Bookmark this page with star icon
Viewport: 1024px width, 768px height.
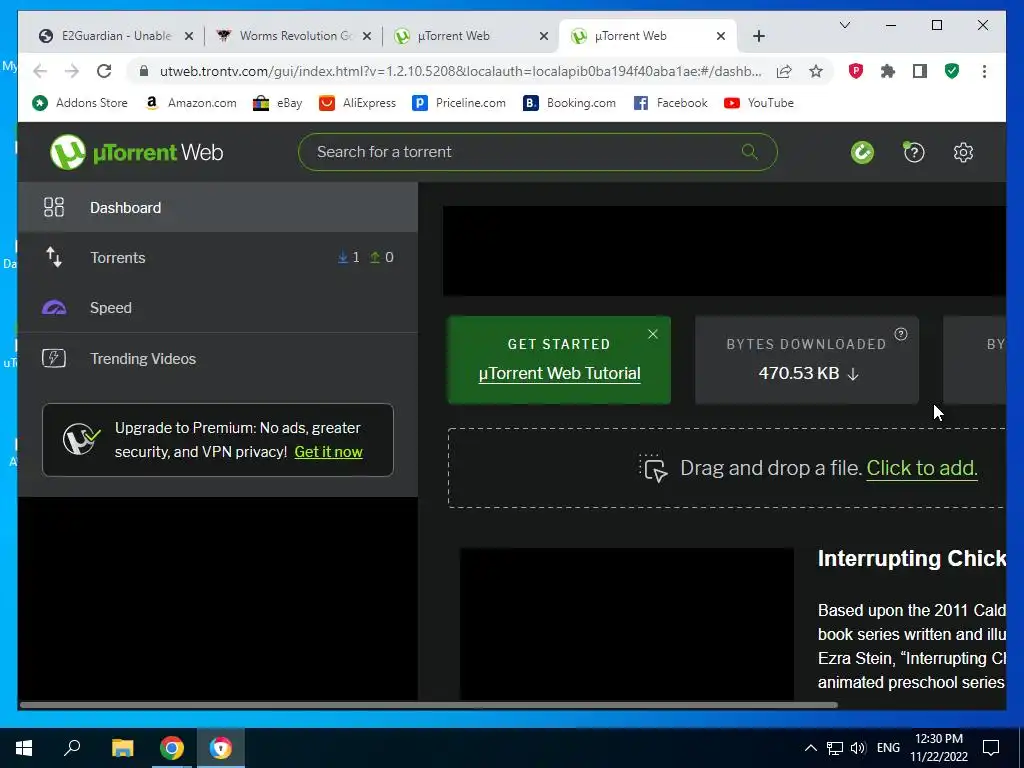(816, 71)
